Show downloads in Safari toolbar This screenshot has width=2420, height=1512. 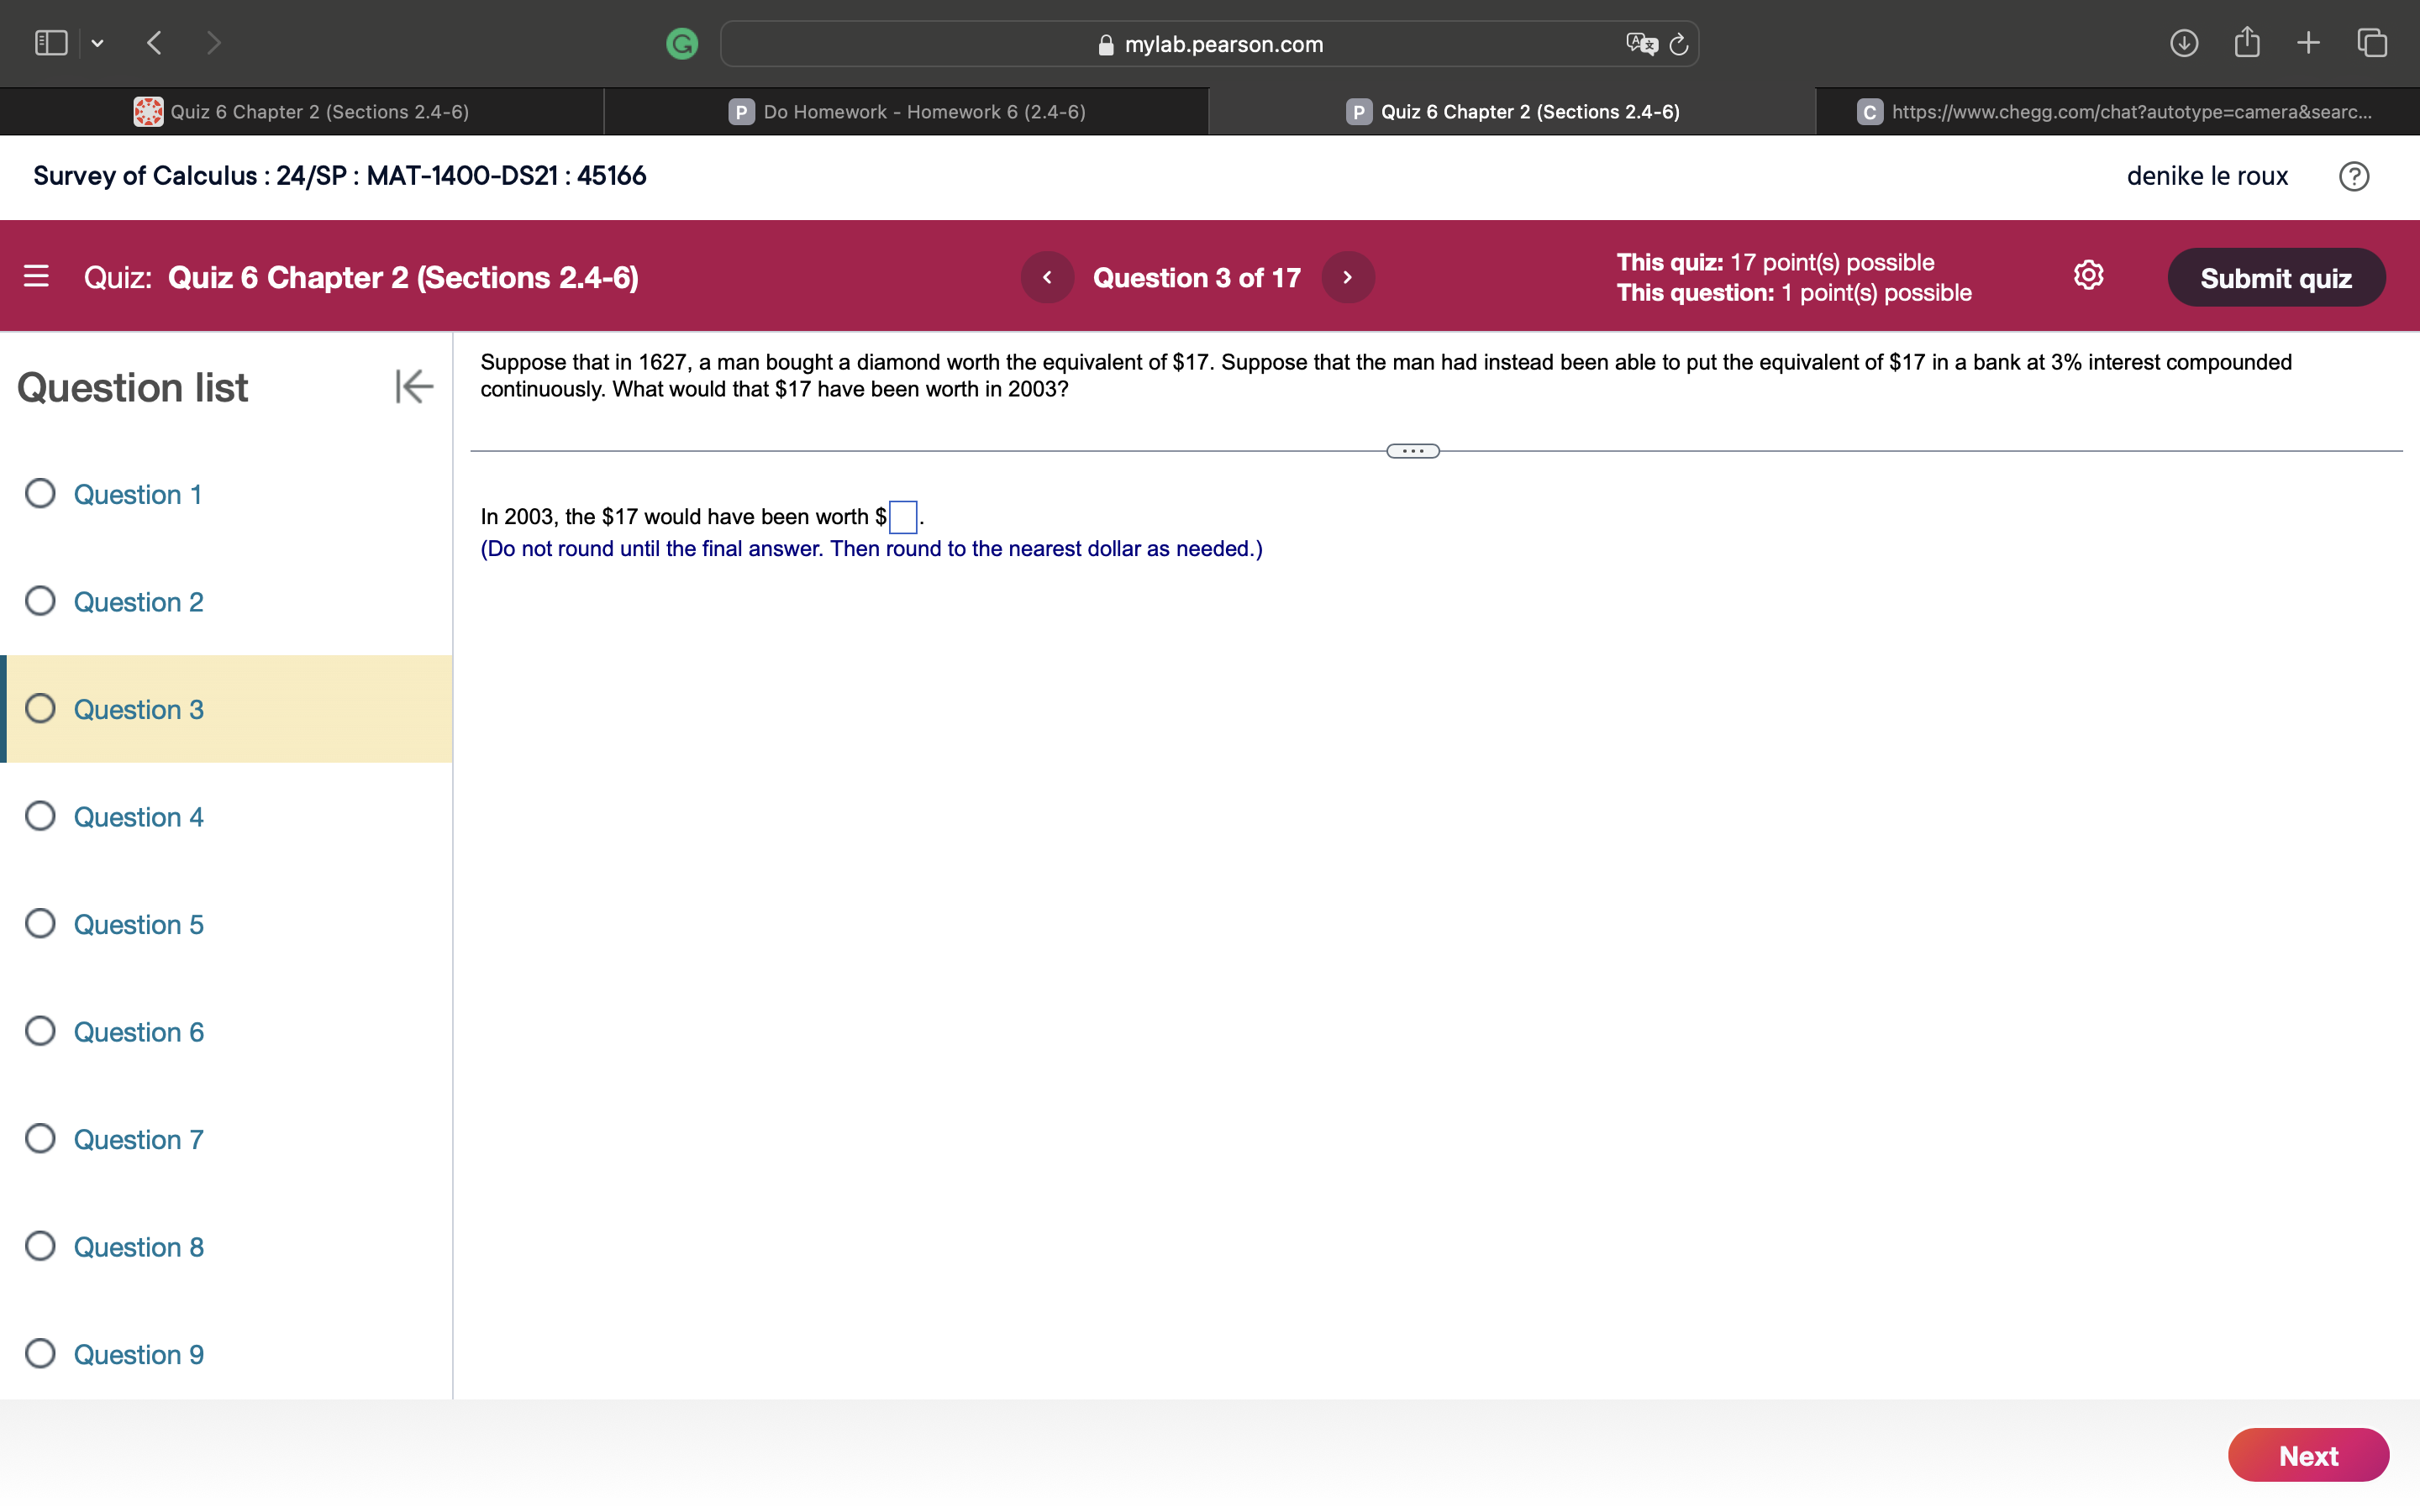2184,42
